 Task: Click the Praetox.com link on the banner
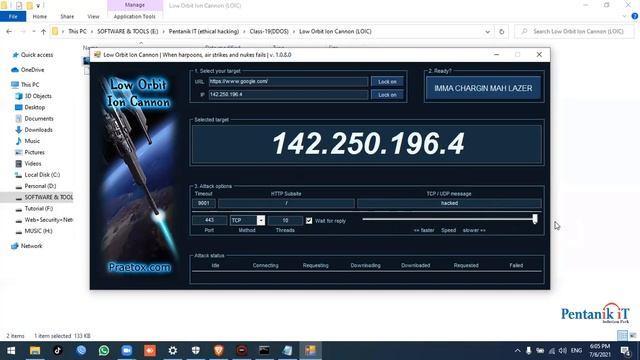tap(139, 267)
